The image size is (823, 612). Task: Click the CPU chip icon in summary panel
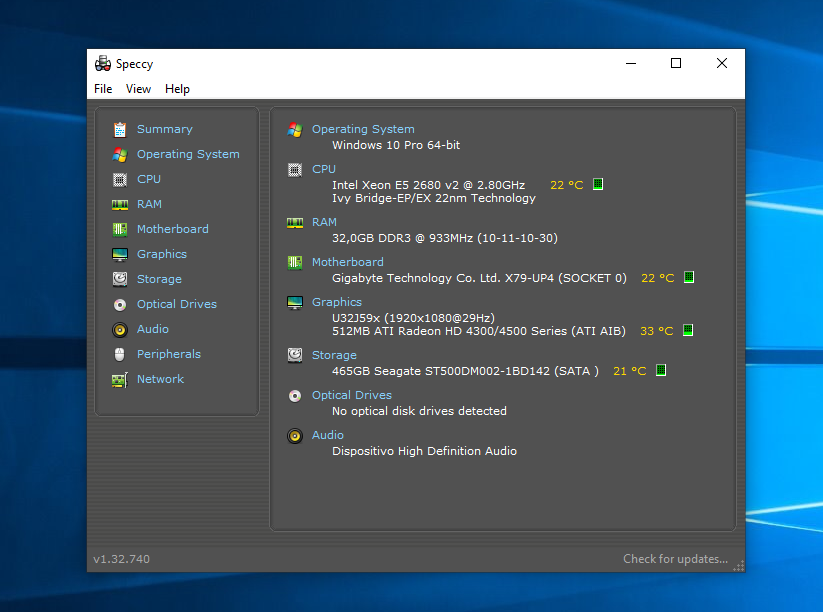point(295,170)
